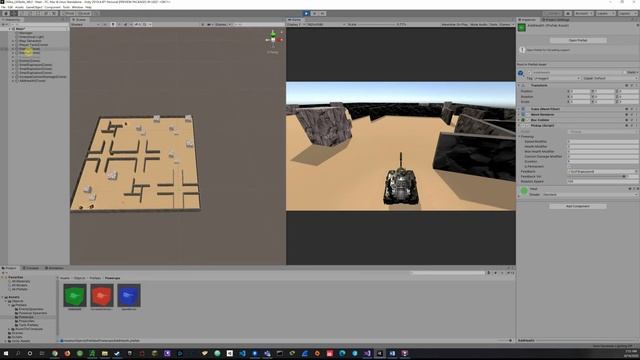Open the File menu
The width and height of the screenshot is (640, 360).
tap(4, 7)
